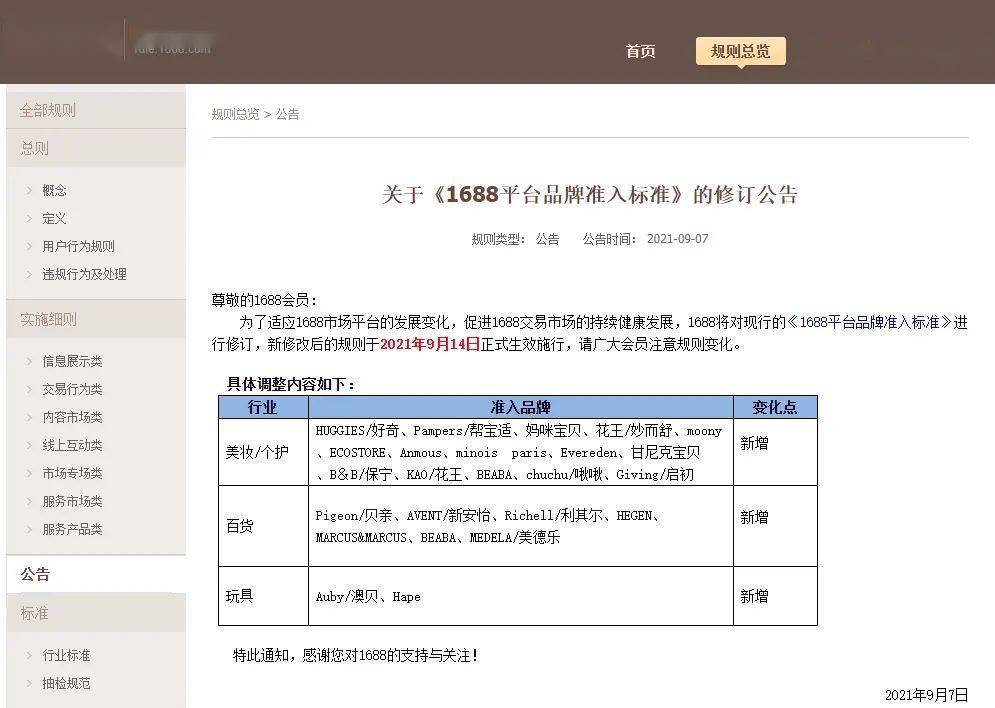Click the Pigeon/贝亲 brand list cell
The image size is (995, 708).
click(520, 526)
